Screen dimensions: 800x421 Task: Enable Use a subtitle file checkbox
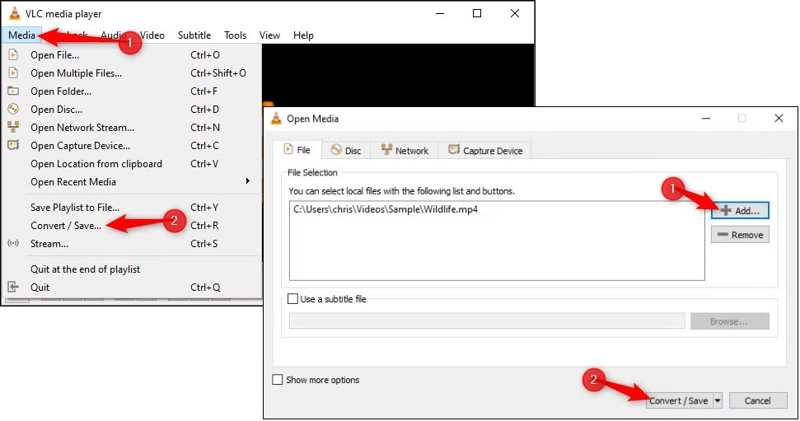(x=293, y=299)
